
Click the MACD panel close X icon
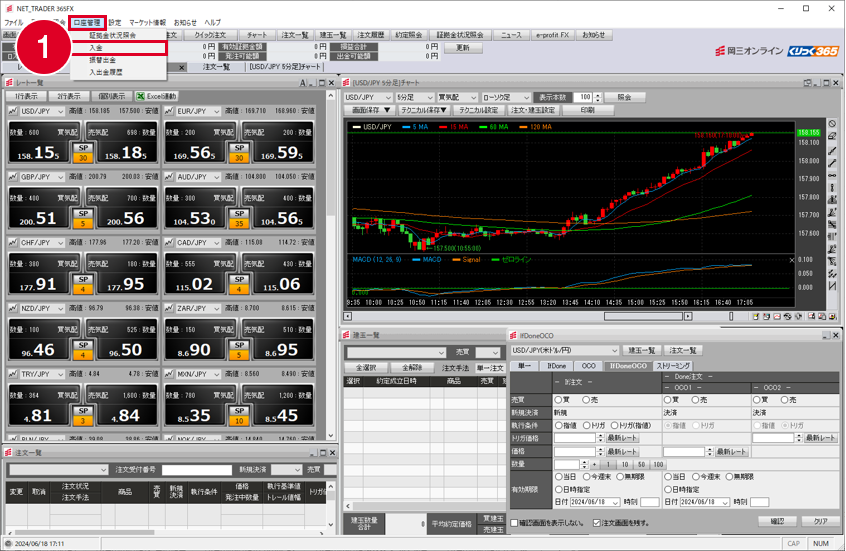point(792,260)
